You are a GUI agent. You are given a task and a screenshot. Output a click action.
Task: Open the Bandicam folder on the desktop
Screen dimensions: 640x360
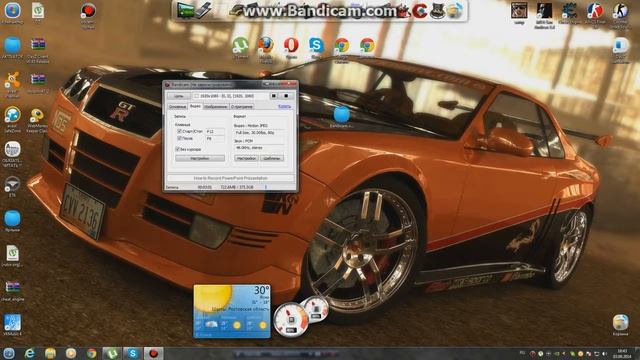coord(342,114)
